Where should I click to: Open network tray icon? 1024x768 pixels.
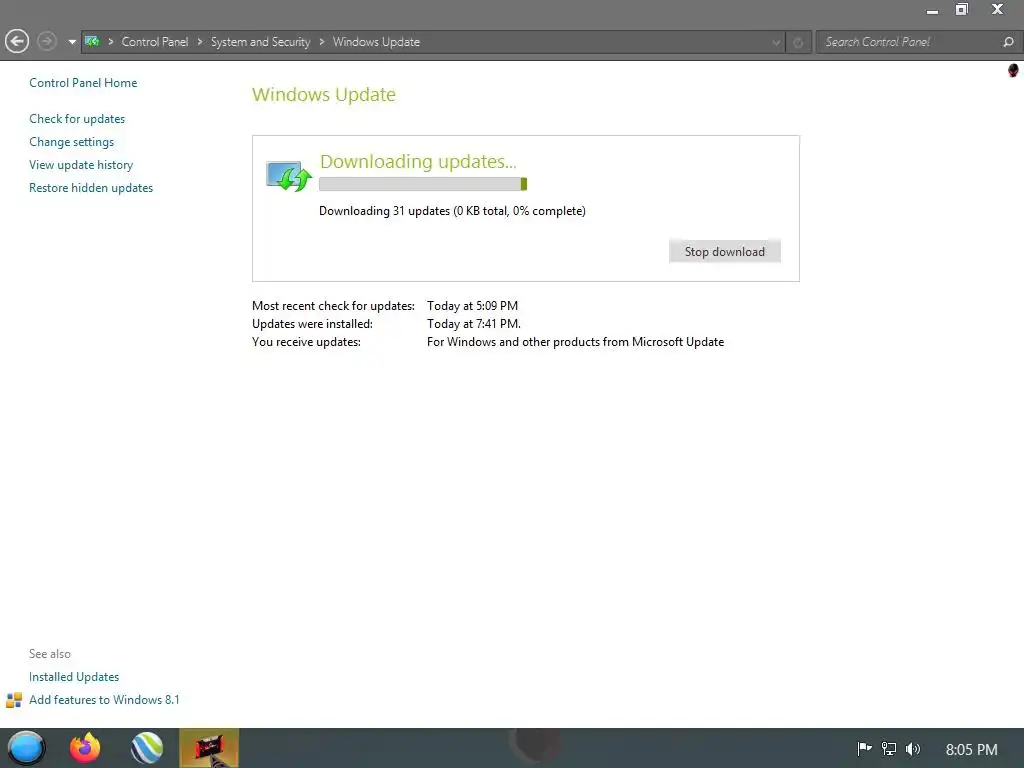889,748
